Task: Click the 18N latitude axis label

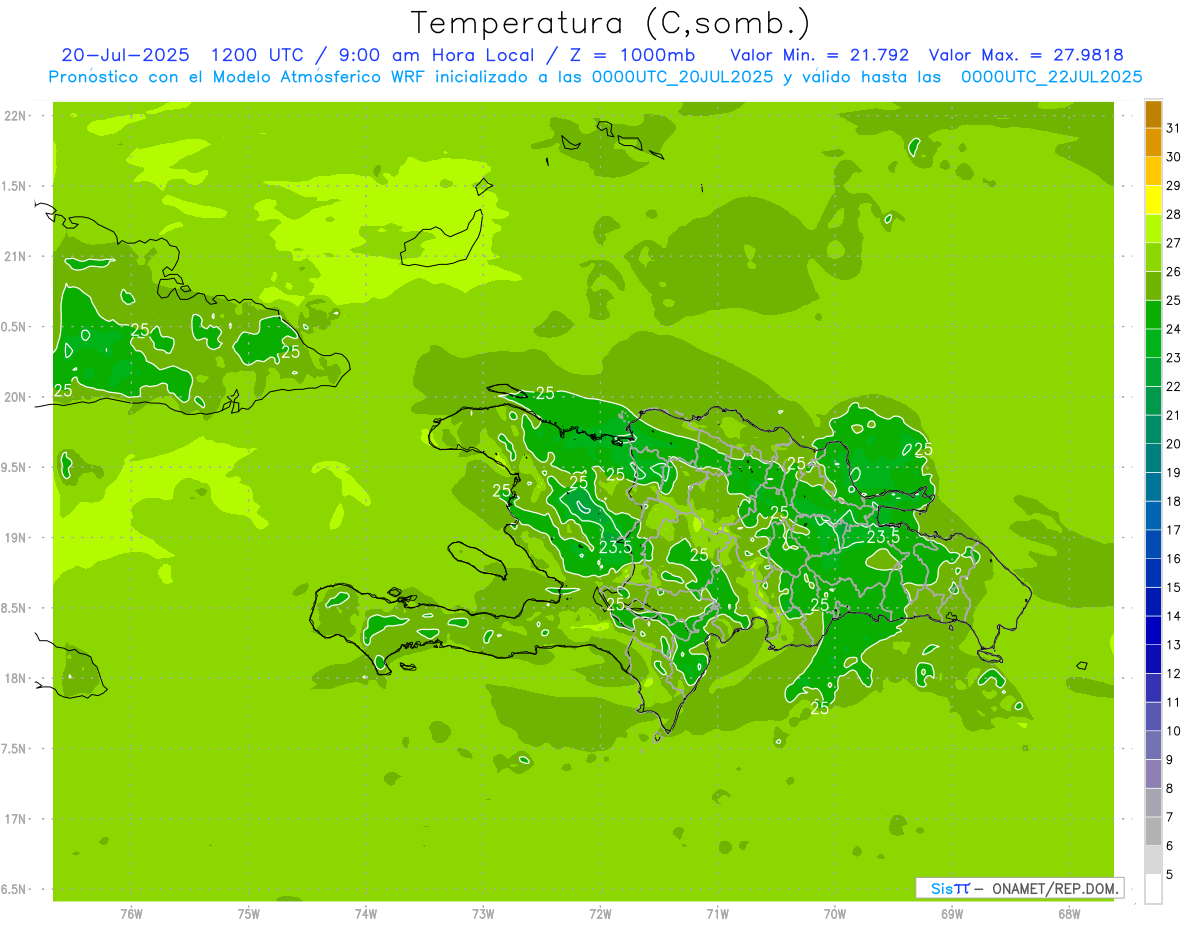Action: (x=16, y=678)
